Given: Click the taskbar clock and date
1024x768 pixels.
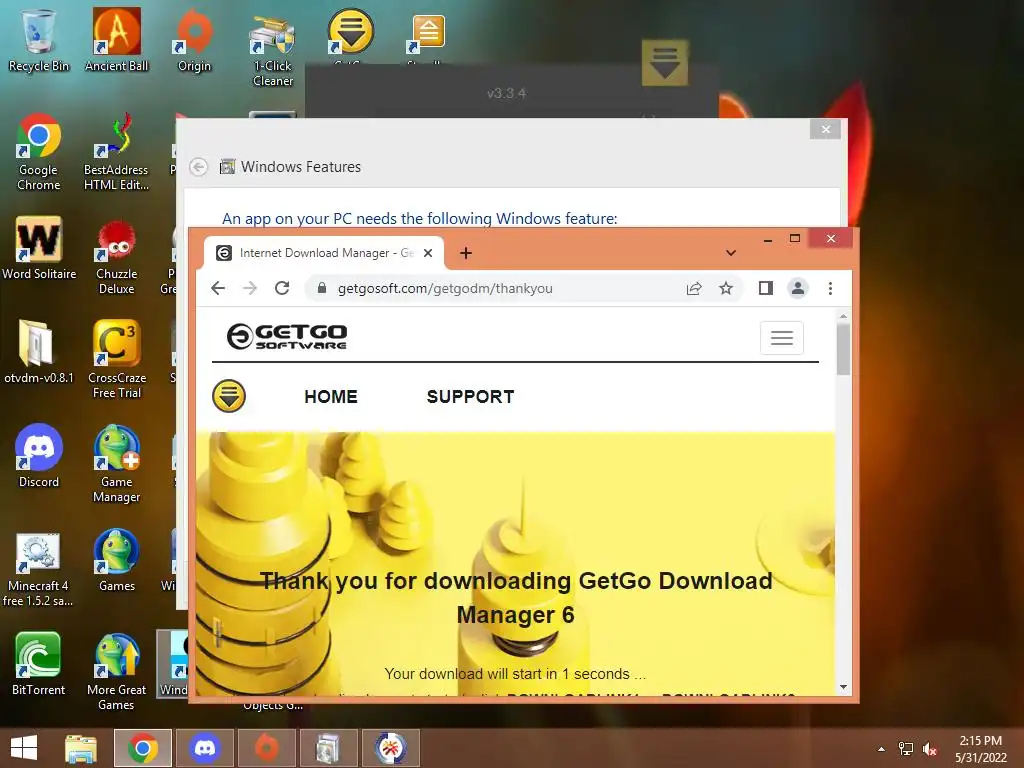Looking at the screenshot, I should pos(981,749).
